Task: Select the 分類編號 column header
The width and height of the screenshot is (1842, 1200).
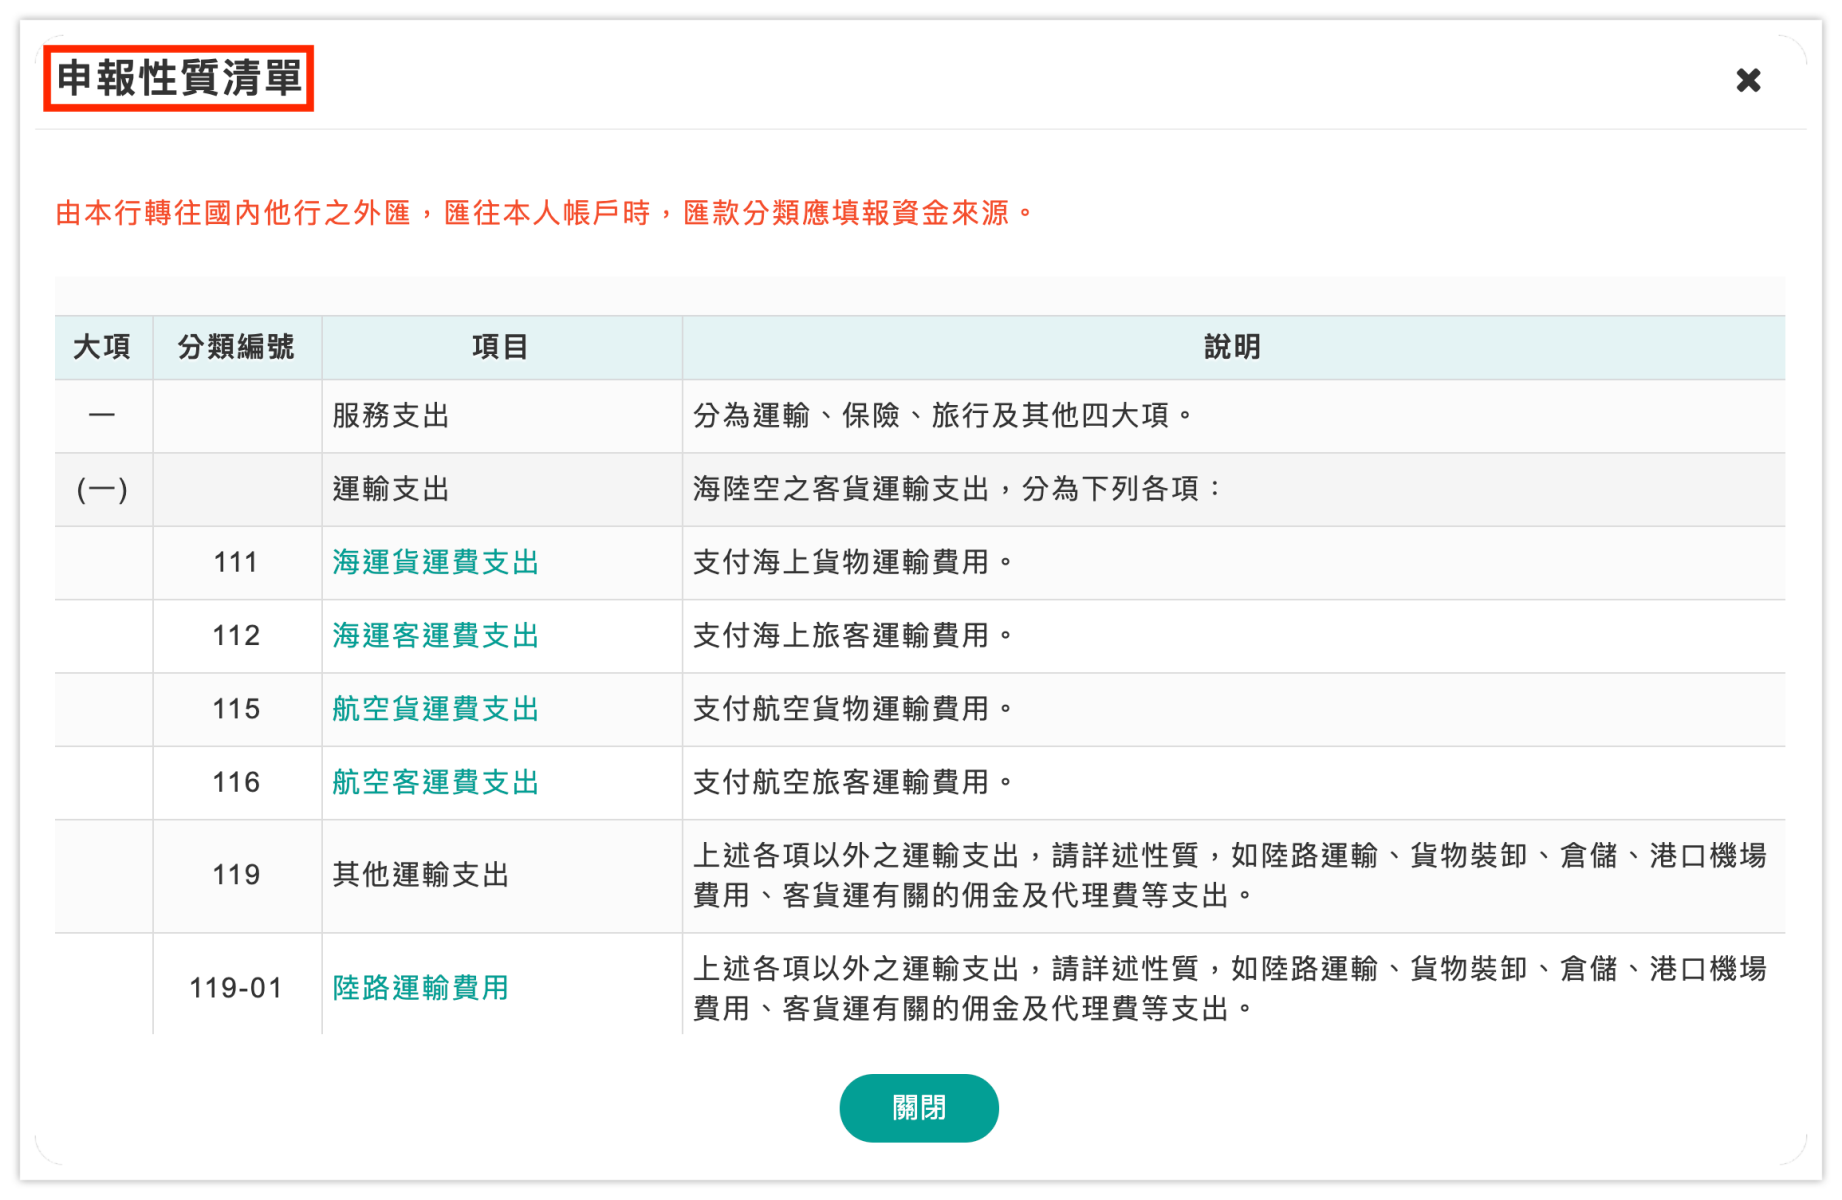Action: click(235, 347)
